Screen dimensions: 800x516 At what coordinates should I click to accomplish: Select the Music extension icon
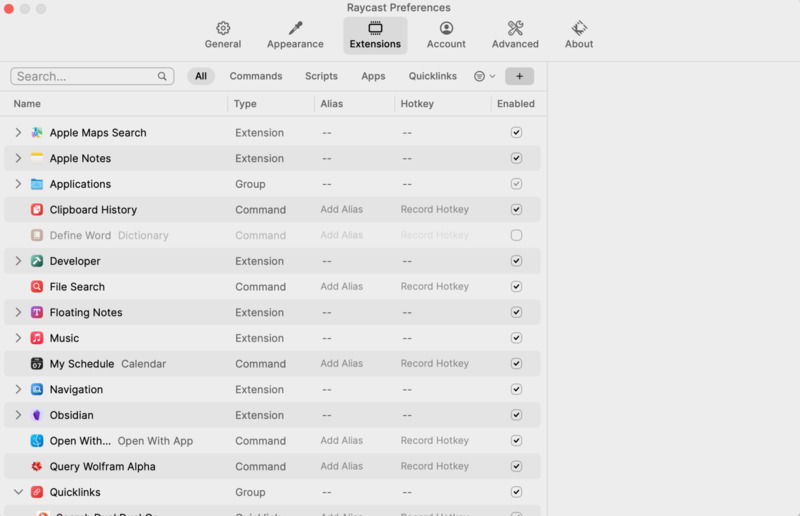pos(37,338)
